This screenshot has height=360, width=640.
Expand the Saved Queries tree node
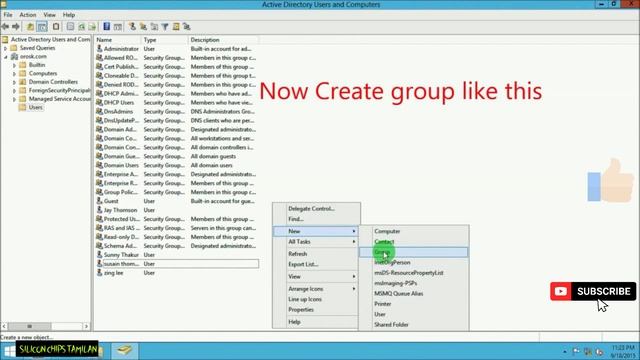point(6,48)
